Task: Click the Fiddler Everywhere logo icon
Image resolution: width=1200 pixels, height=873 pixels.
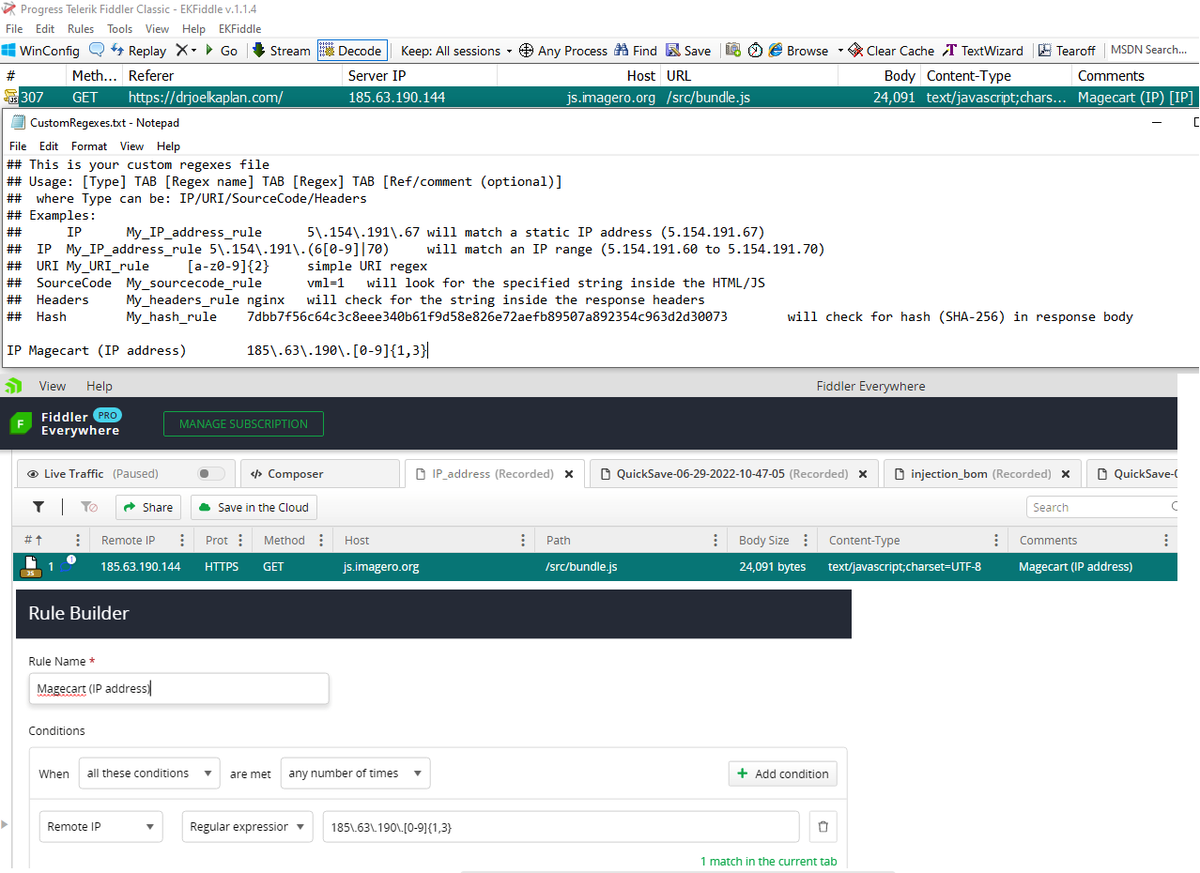Action: [20, 424]
